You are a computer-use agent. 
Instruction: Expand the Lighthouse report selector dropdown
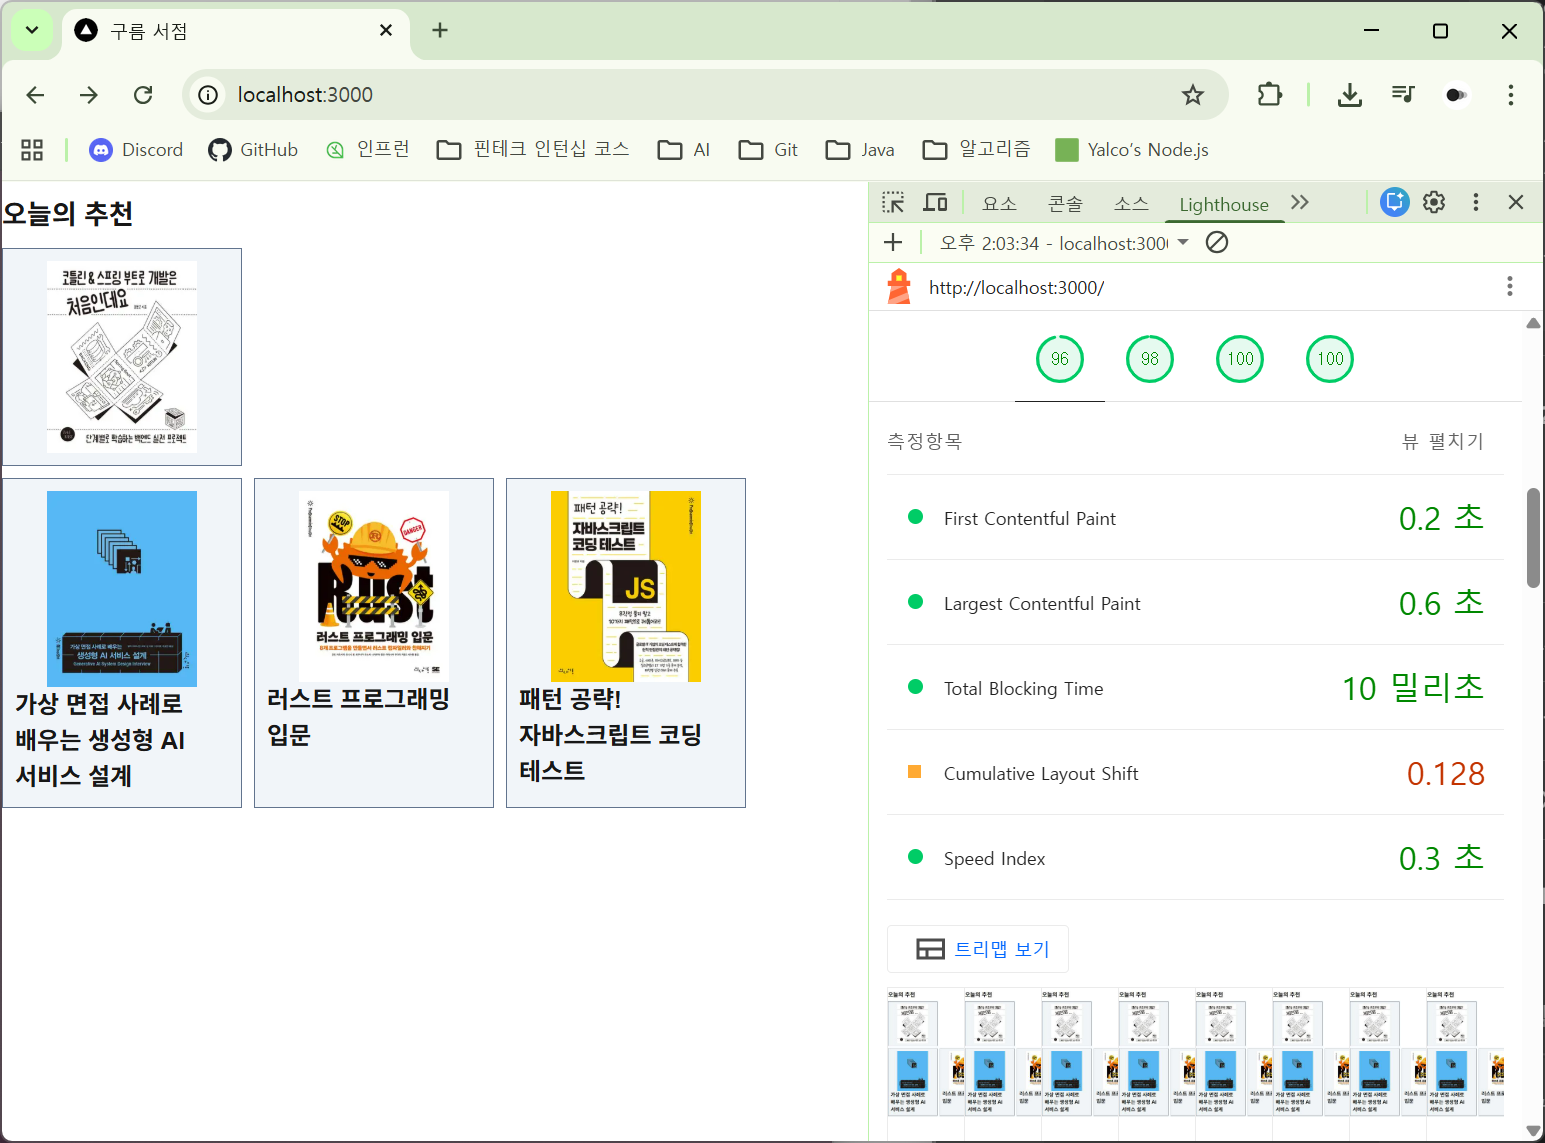1183,242
